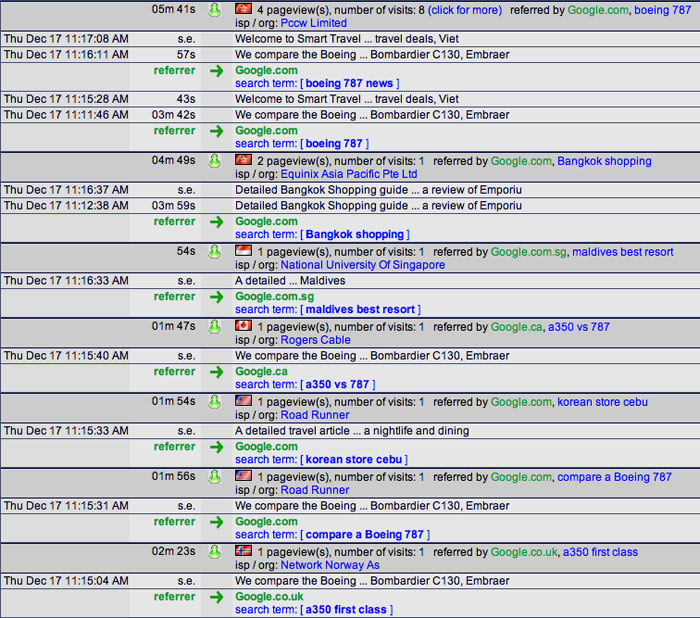700x618 pixels.
Task: Click the bracketed 'a350 first class' search term
Action: (x=346, y=610)
